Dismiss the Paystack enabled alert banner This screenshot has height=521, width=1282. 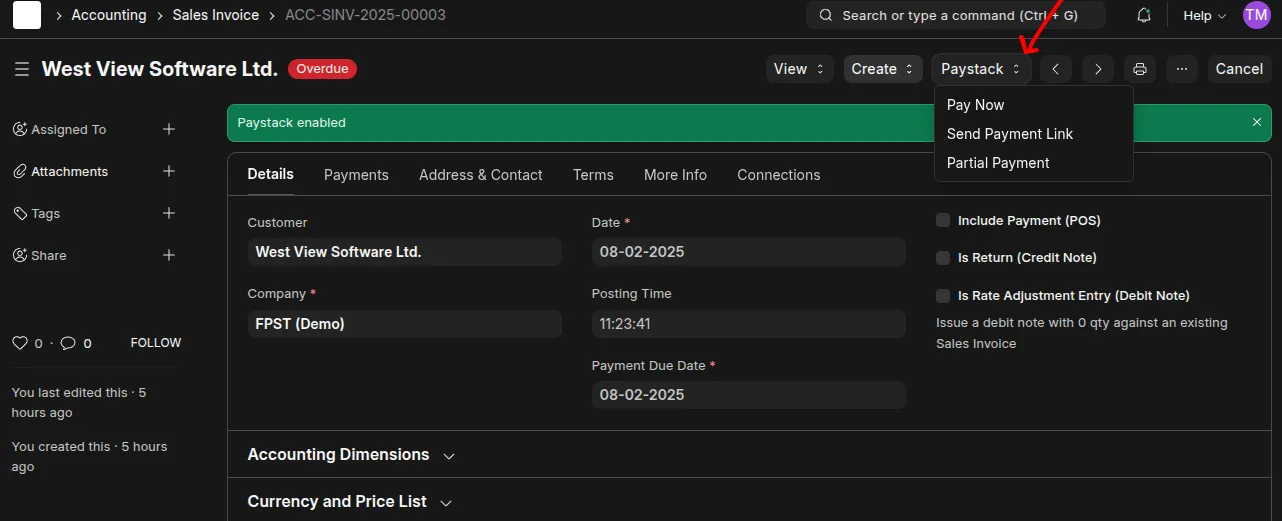(1257, 122)
